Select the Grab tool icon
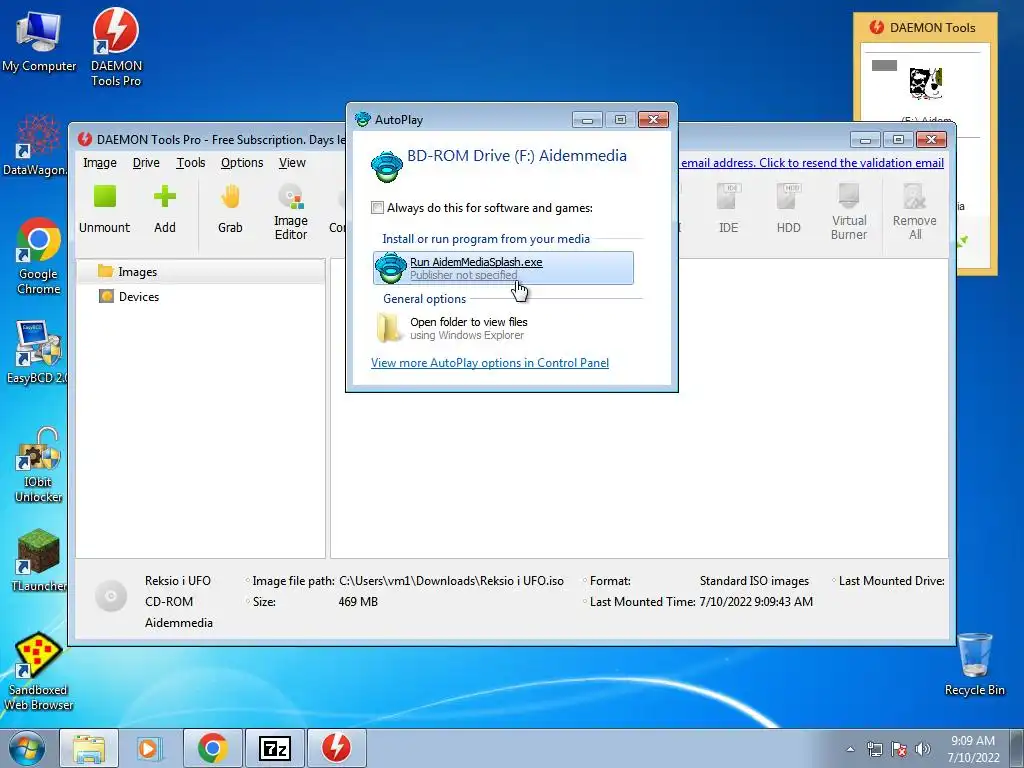The width and height of the screenshot is (1024, 768). point(230,210)
